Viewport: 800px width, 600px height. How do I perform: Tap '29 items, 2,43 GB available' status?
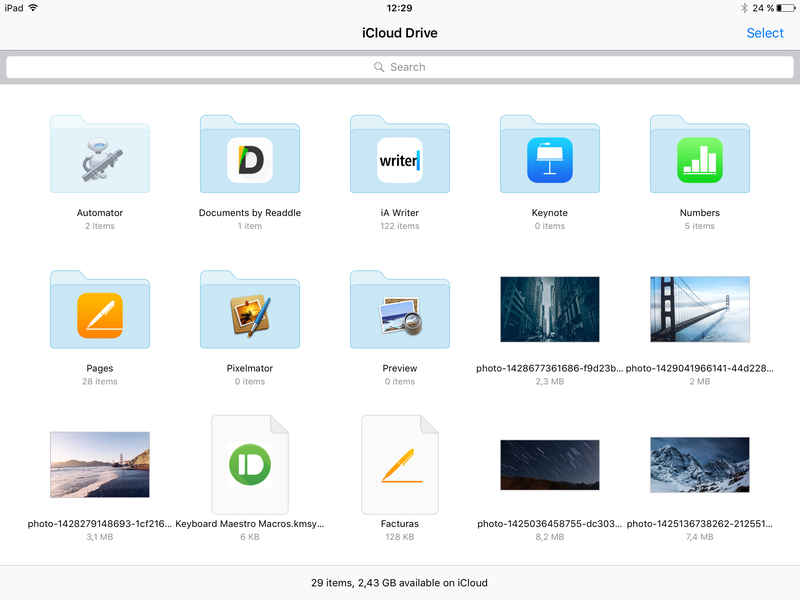pos(399,583)
